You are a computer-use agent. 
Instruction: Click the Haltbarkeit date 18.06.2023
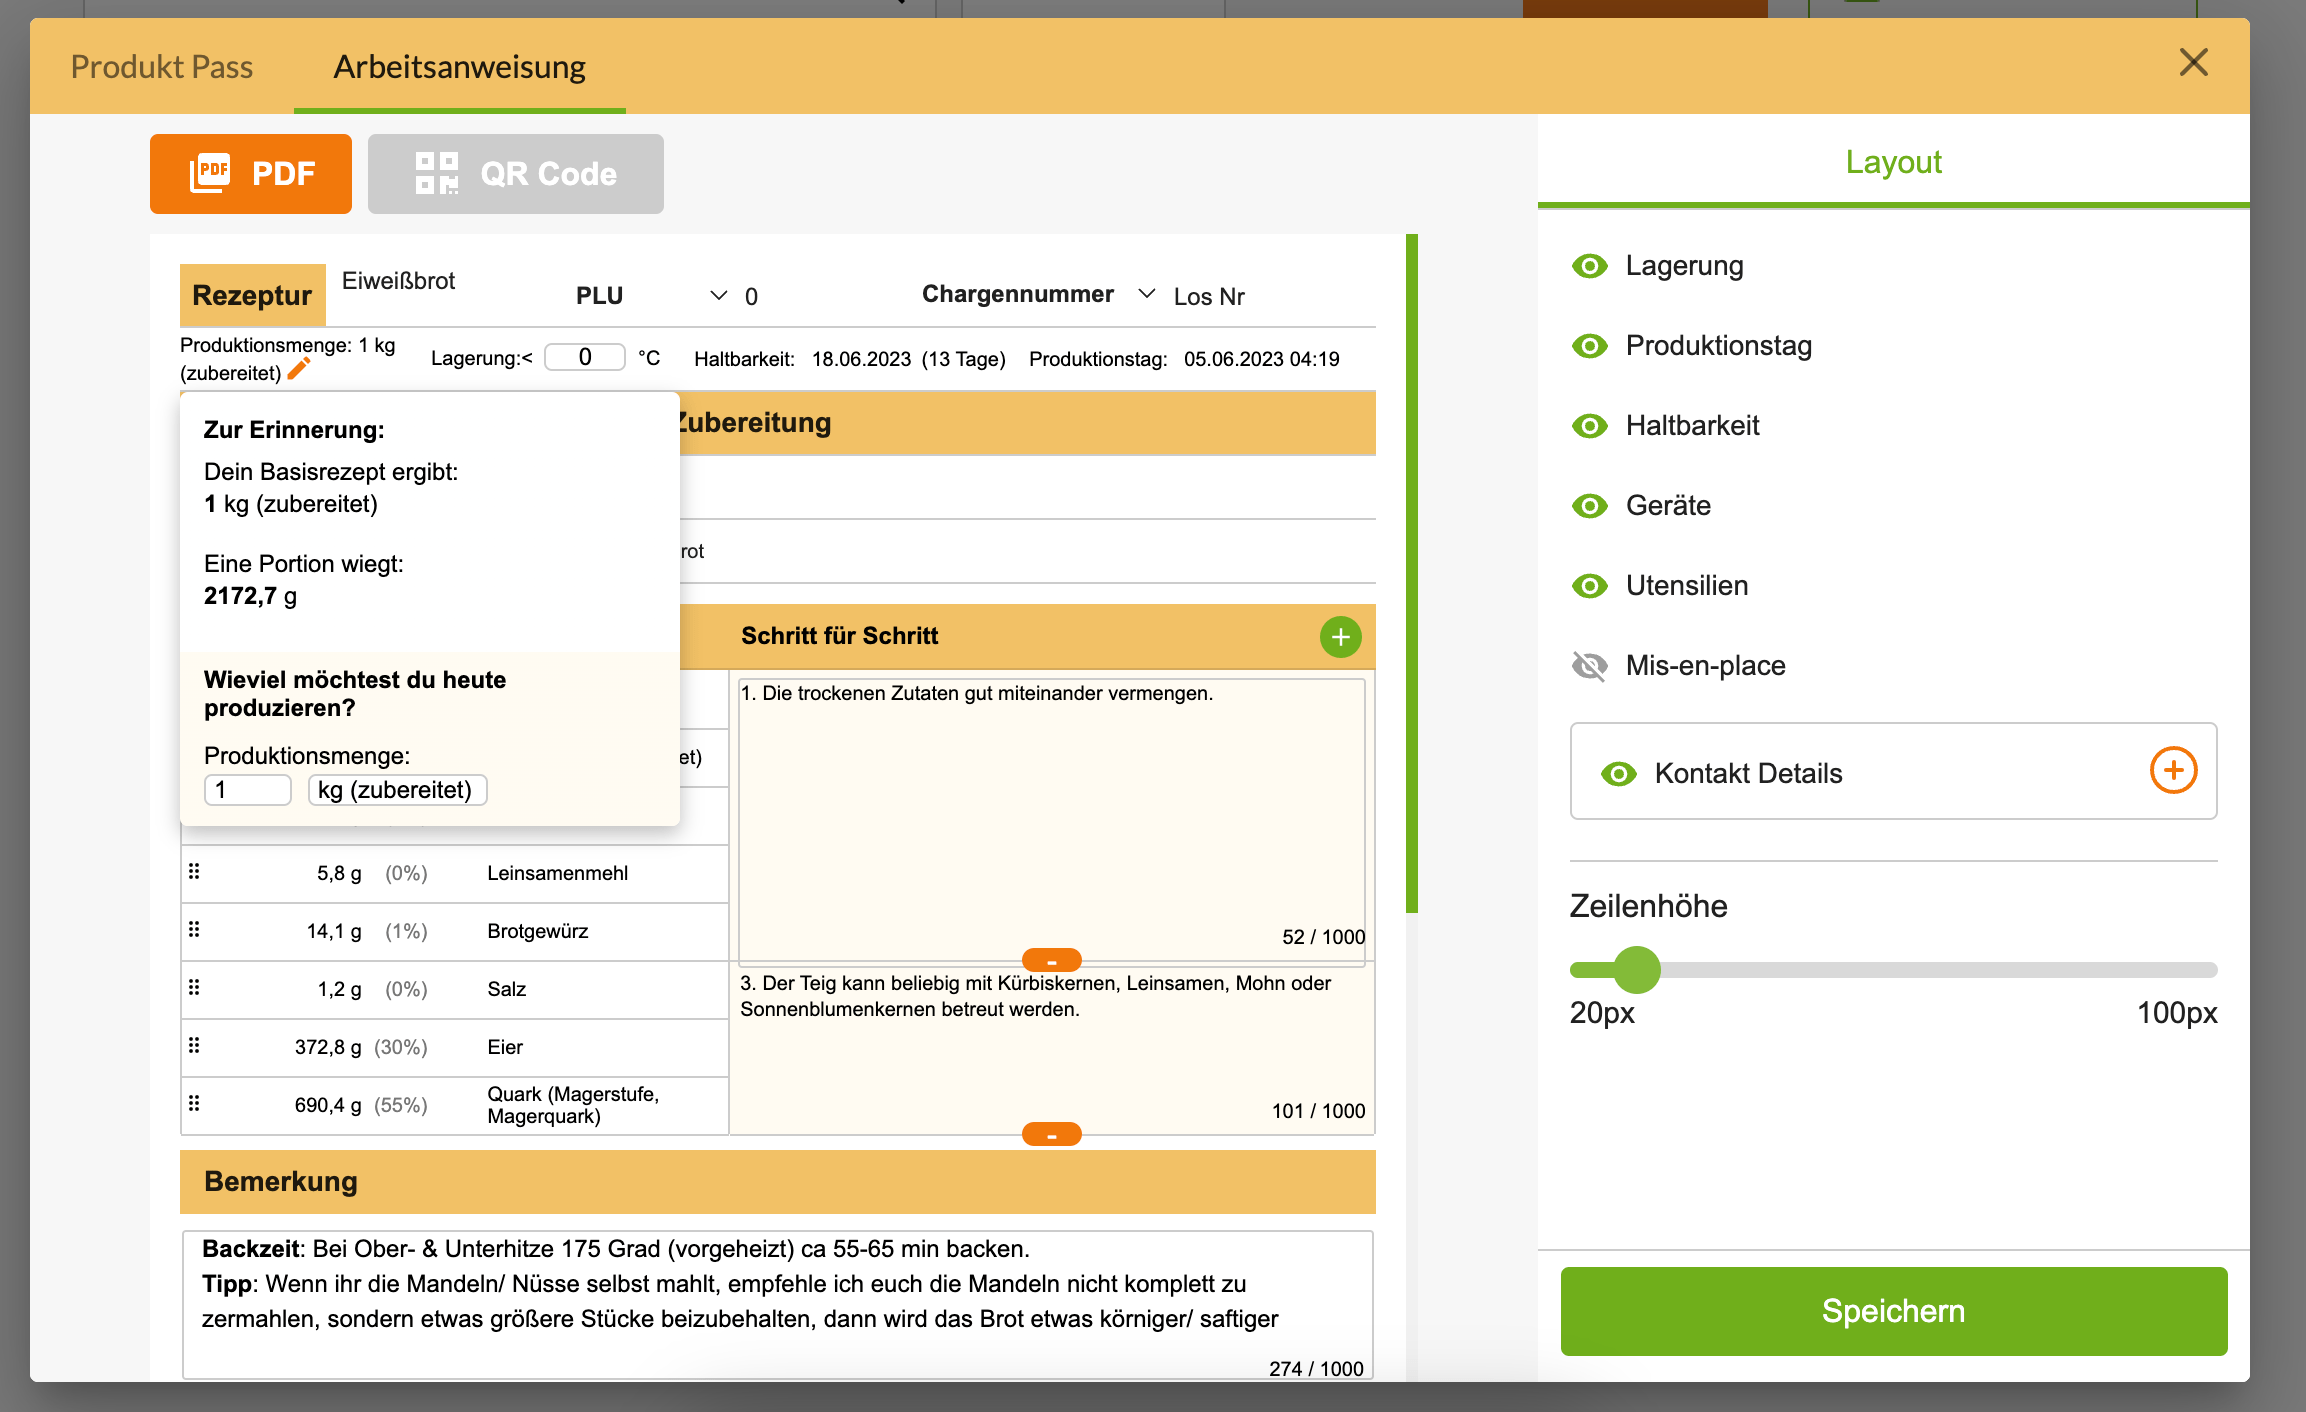(x=861, y=359)
